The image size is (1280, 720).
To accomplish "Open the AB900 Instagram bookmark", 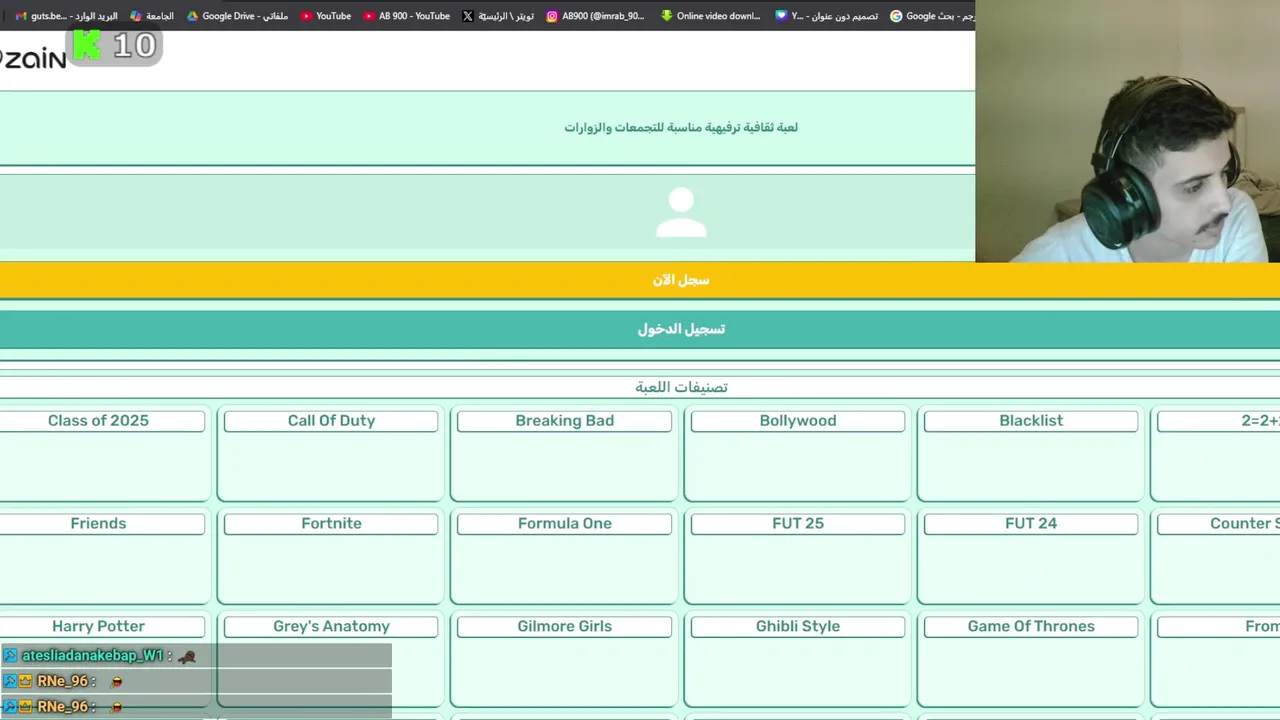I will [595, 16].
